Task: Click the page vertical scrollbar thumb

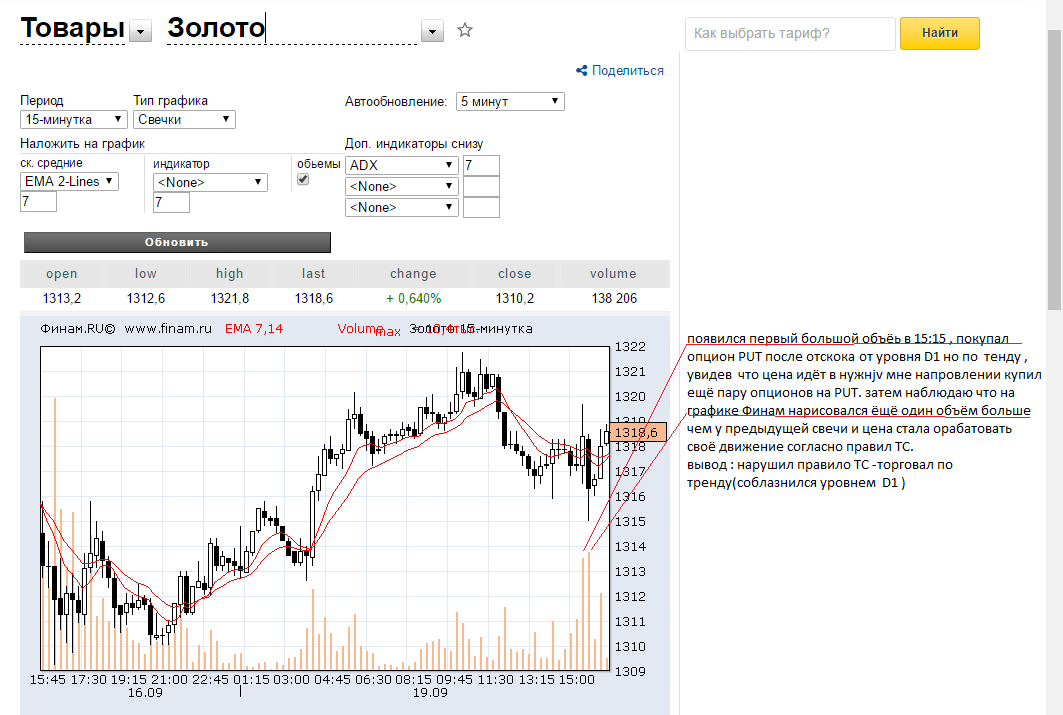Action: pyautogui.click(x=1054, y=170)
